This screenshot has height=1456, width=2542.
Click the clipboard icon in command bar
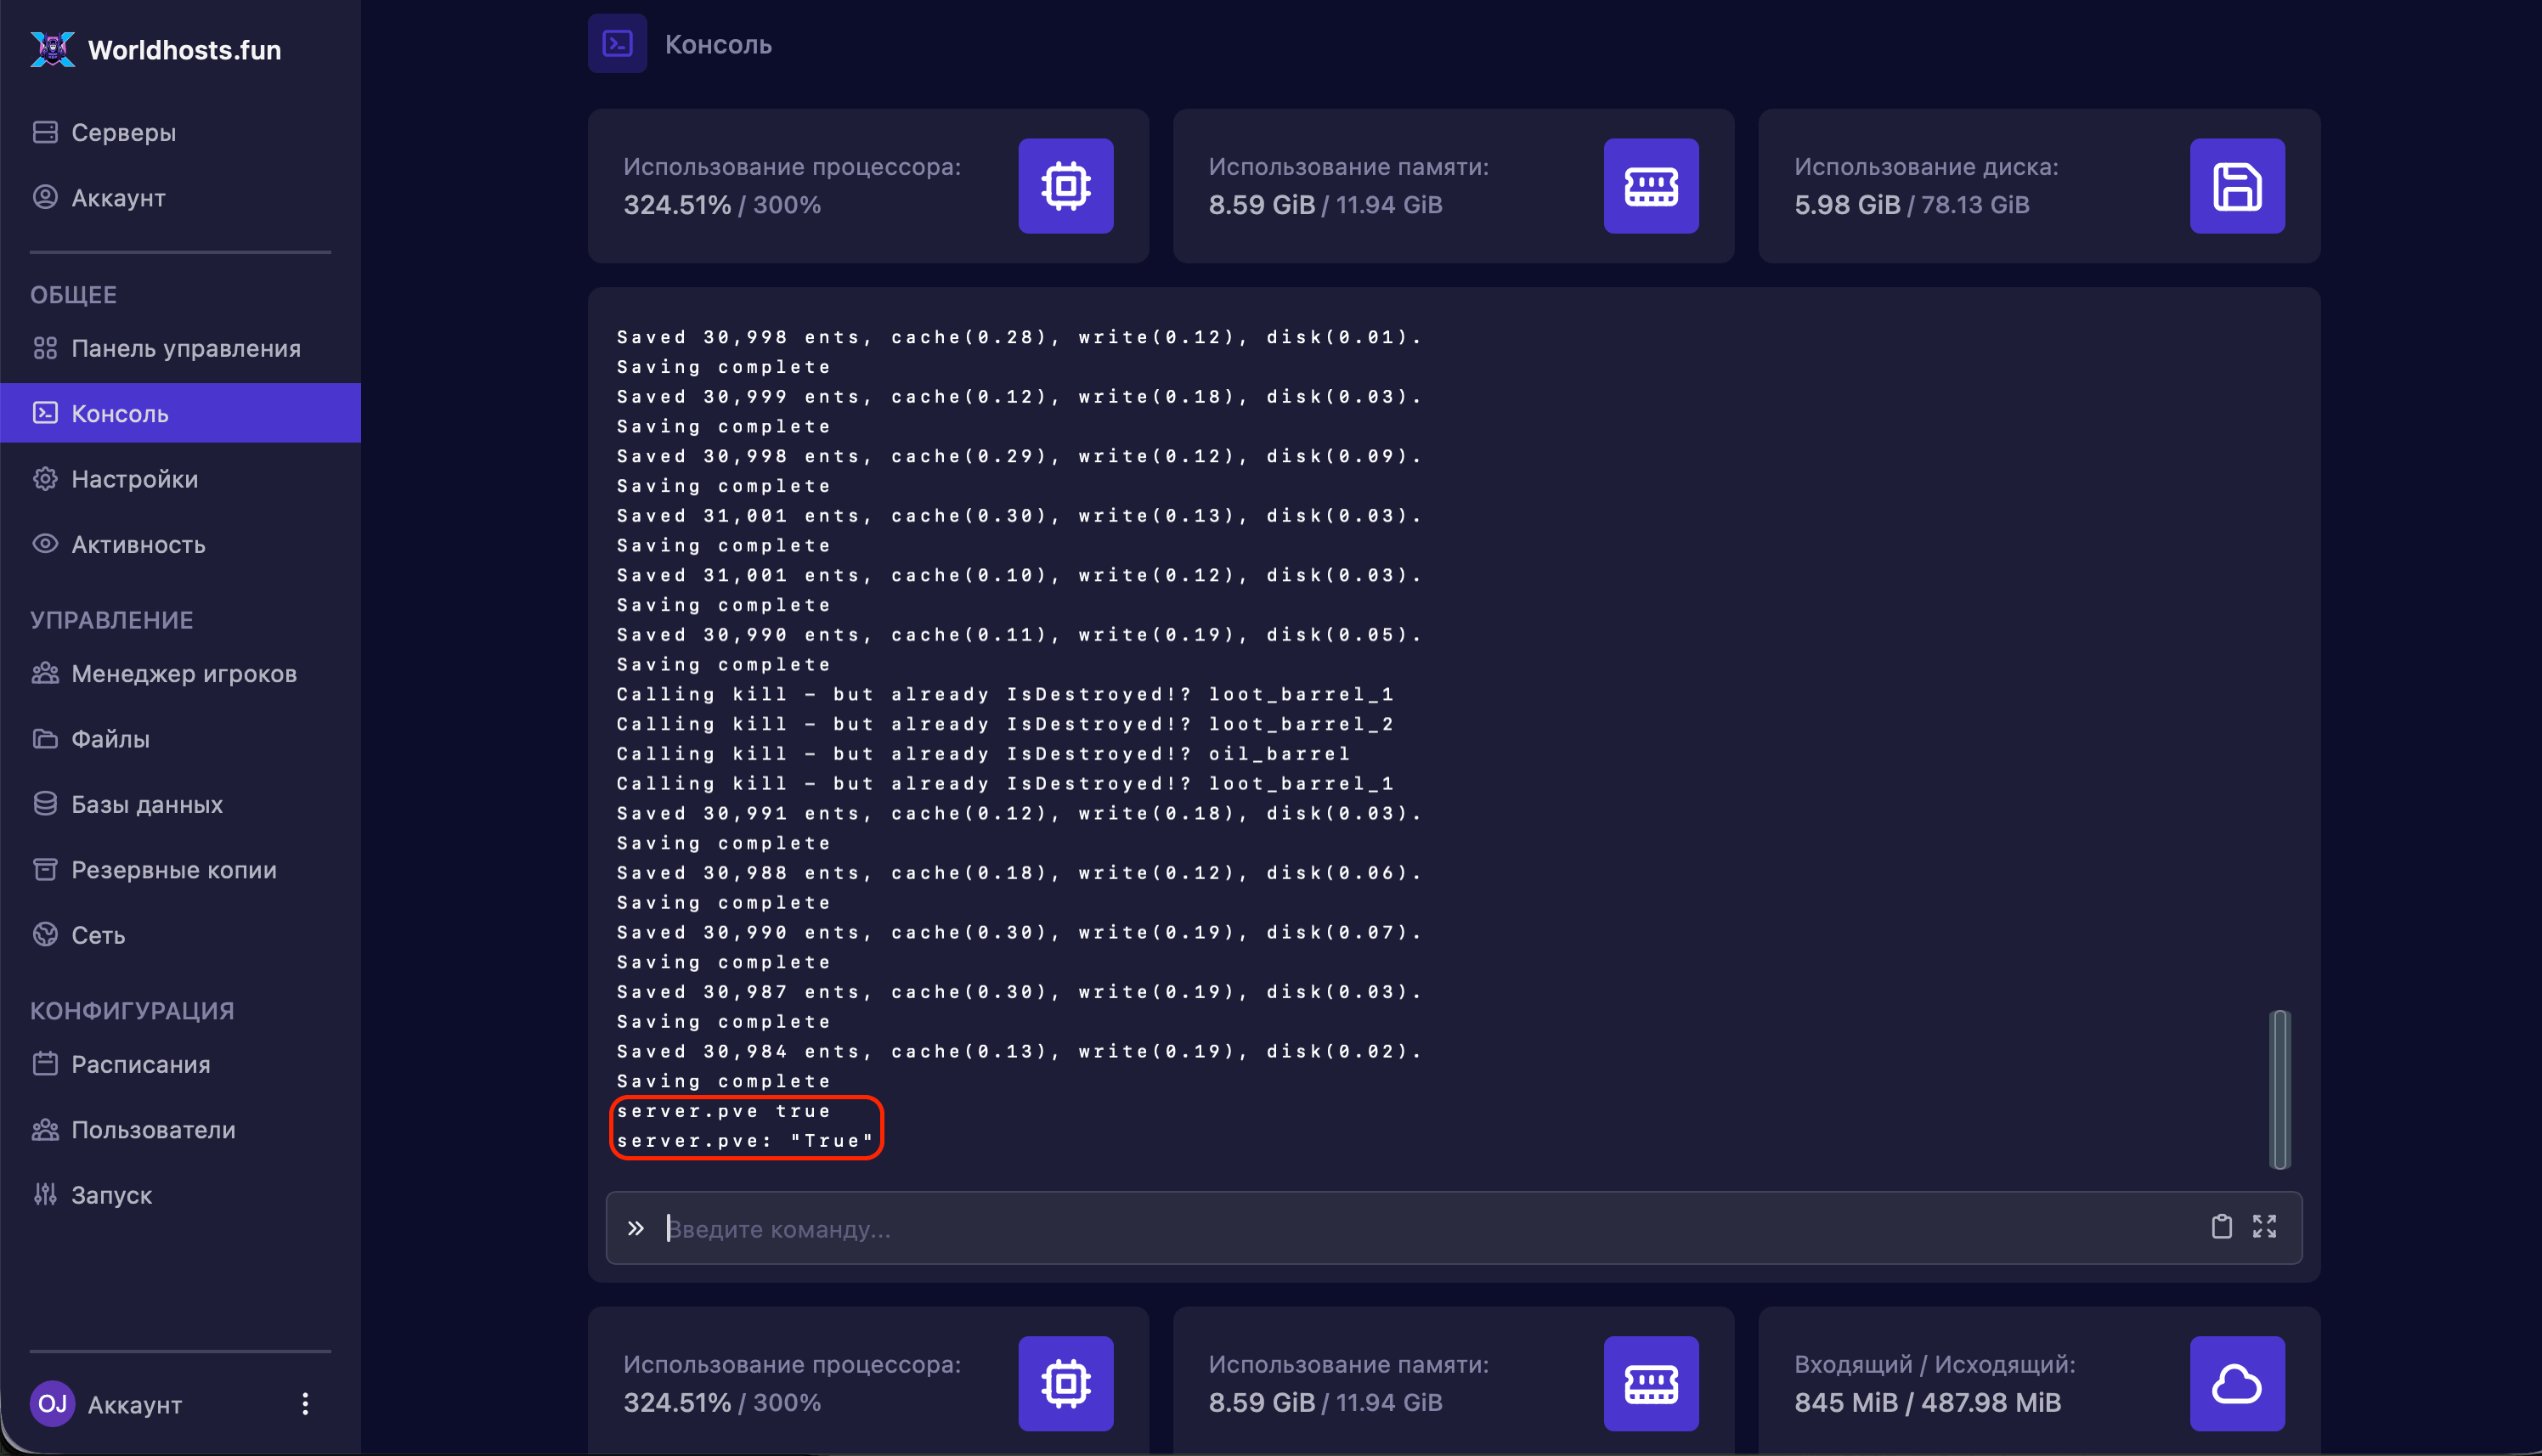(x=2221, y=1227)
